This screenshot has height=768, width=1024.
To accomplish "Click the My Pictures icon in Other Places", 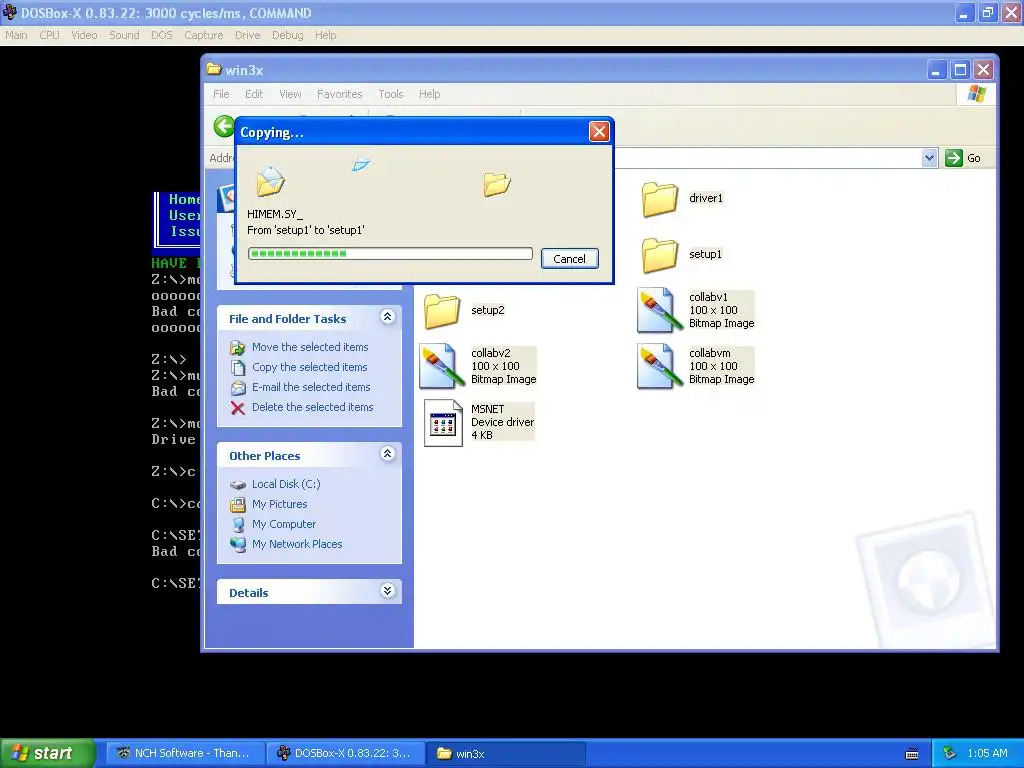I will tap(238, 505).
